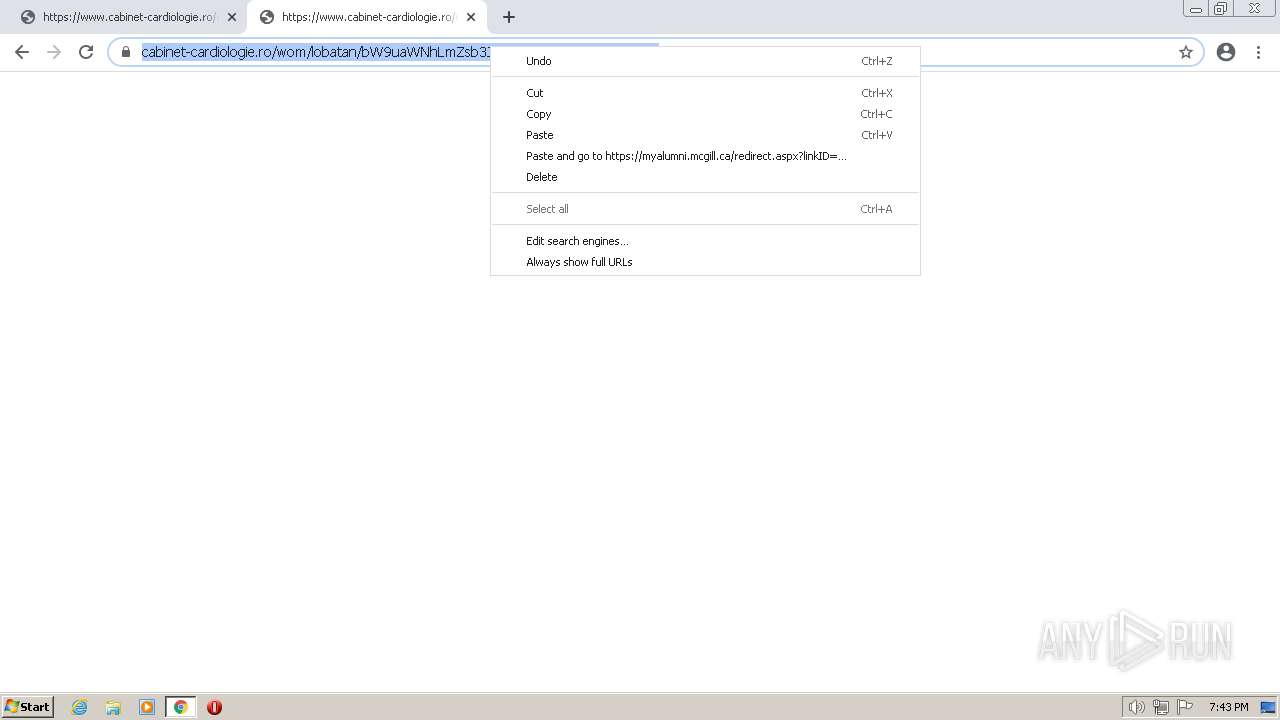Viewport: 1280px width, 720px height.
Task: Close the first cabinet-cardiologie tab
Action: [x=232, y=17]
